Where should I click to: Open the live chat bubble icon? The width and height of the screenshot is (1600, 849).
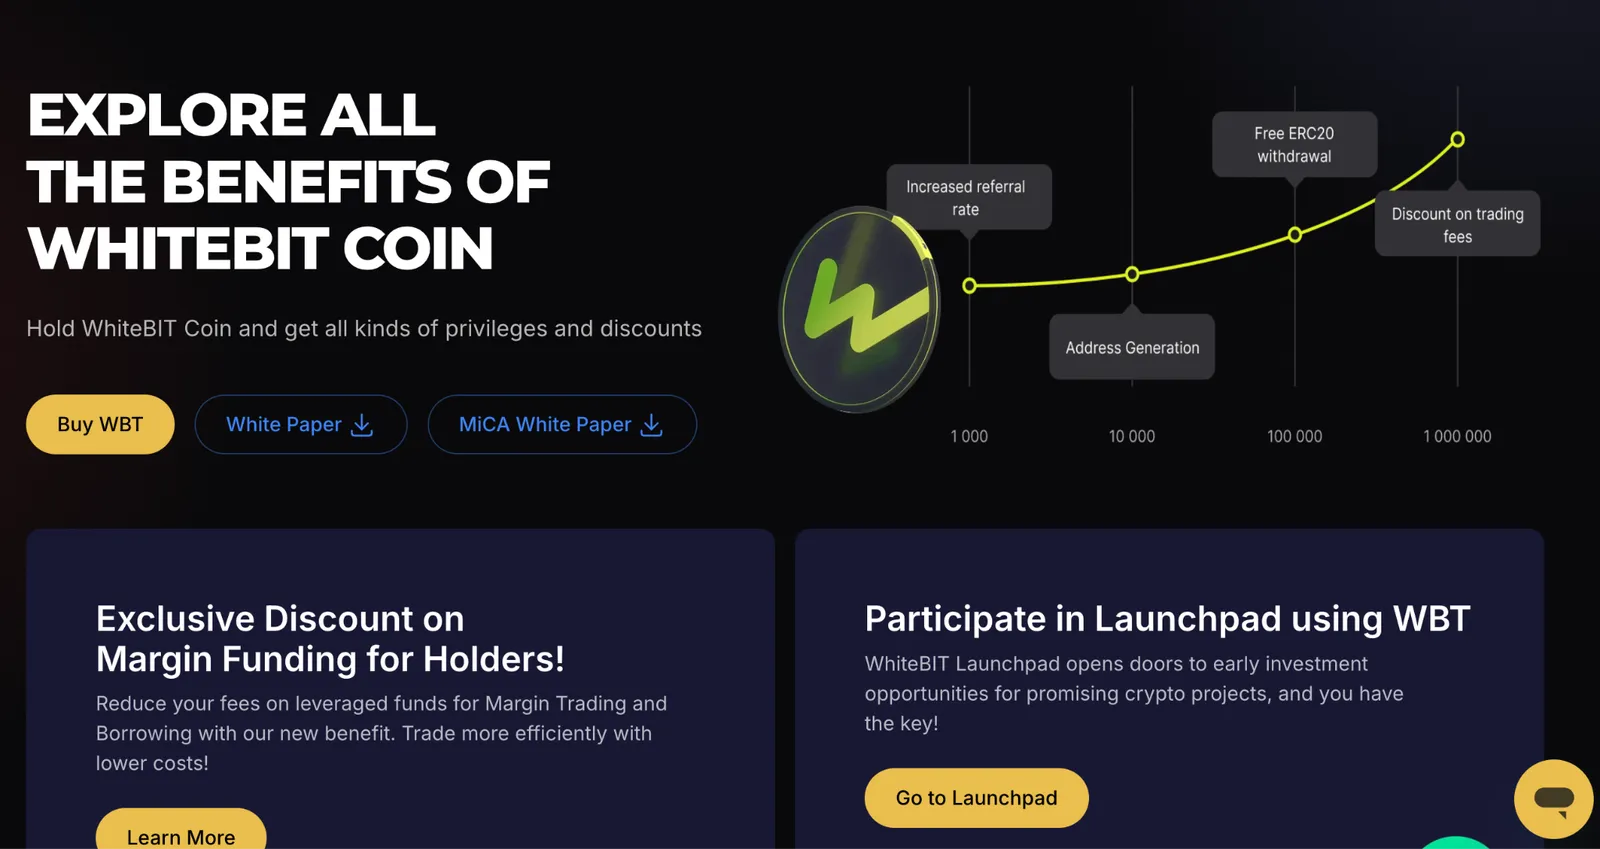(1553, 799)
